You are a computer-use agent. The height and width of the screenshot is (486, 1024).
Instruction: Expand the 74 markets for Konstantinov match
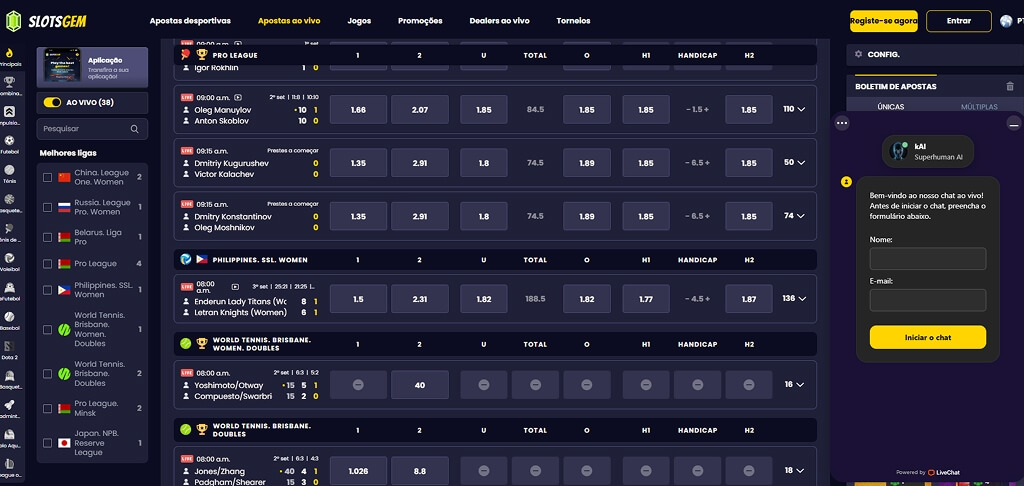pyautogui.click(x=794, y=216)
